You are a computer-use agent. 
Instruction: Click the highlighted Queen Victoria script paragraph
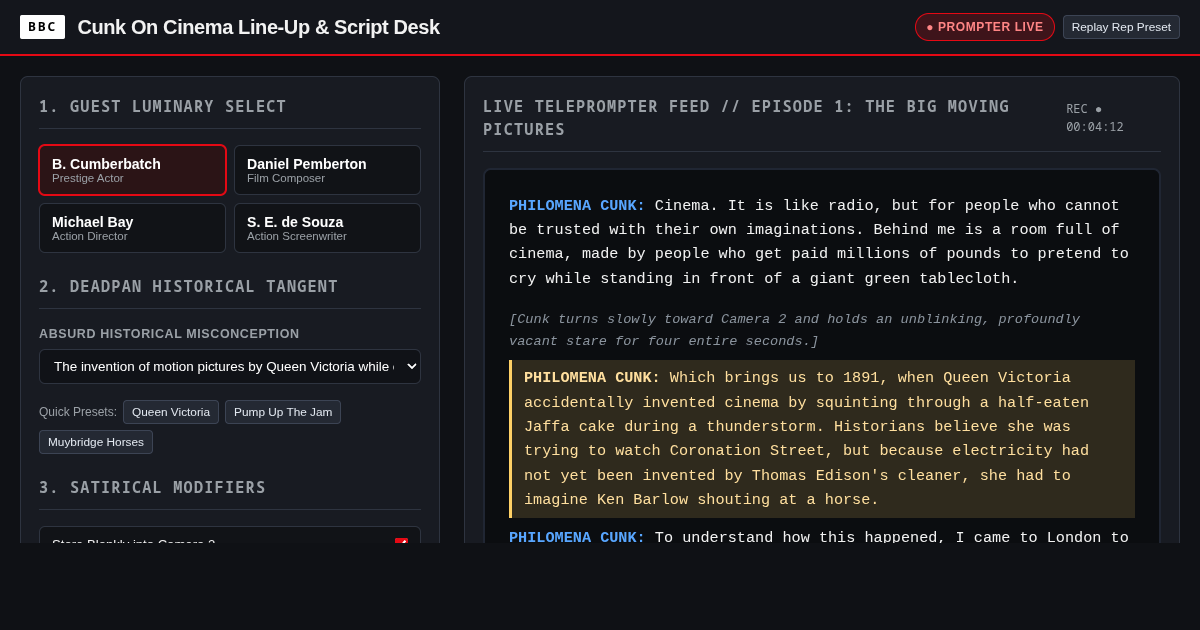coord(822,439)
